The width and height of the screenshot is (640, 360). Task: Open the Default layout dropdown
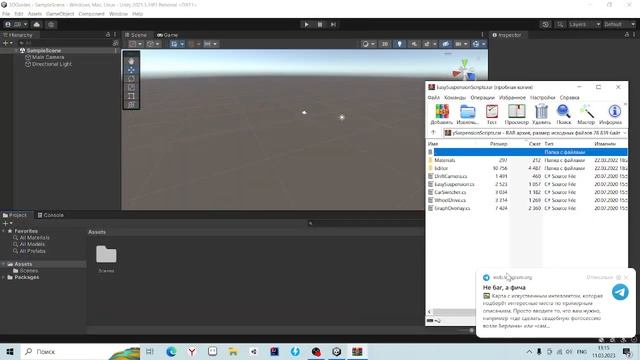pos(619,24)
